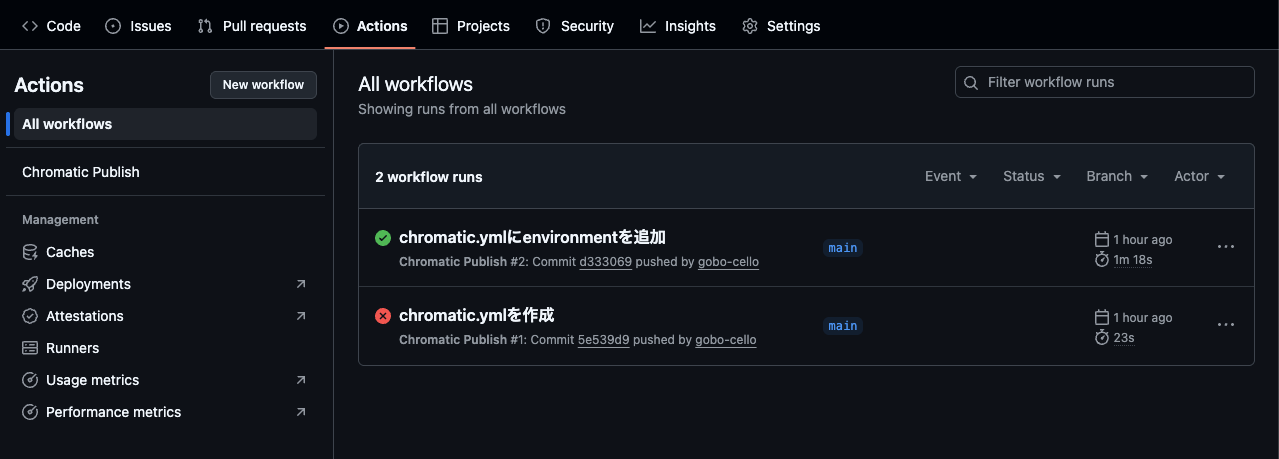Image resolution: width=1279 pixels, height=459 pixels.
Task: Click the Filter workflow runs search field
Action: (1105, 82)
